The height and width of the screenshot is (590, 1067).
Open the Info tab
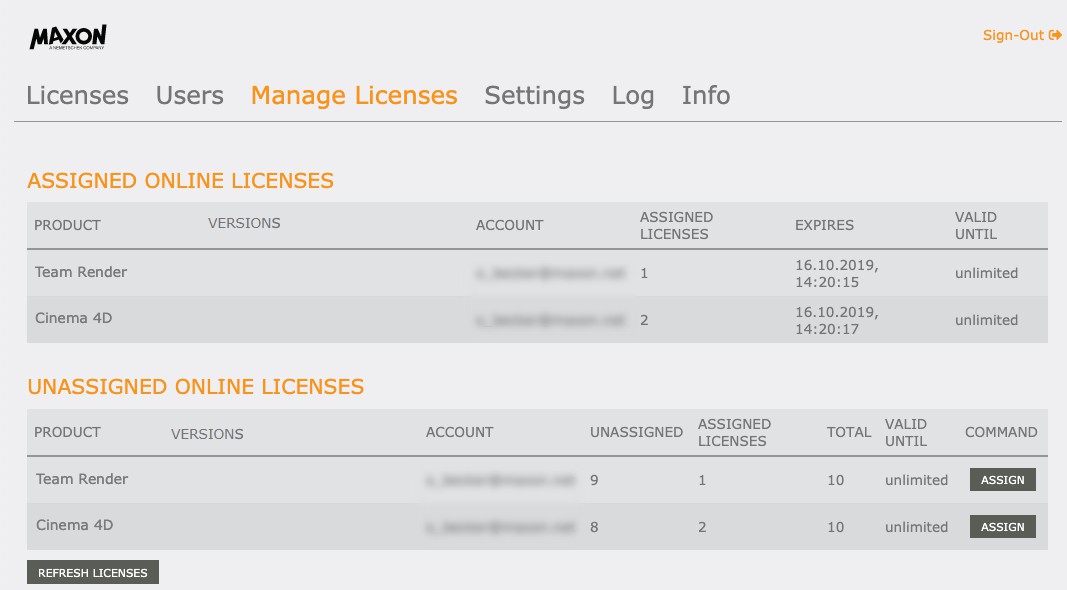coord(706,95)
